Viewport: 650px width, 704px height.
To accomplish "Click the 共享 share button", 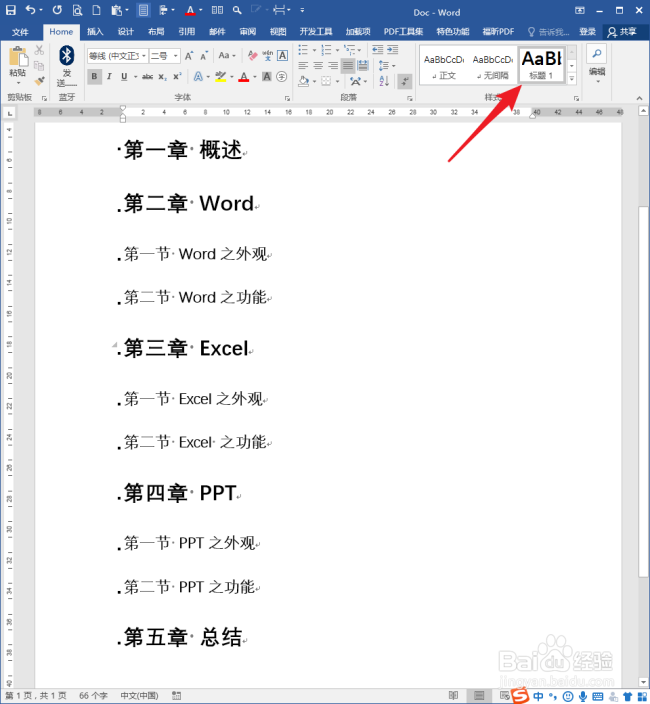I will tap(623, 32).
